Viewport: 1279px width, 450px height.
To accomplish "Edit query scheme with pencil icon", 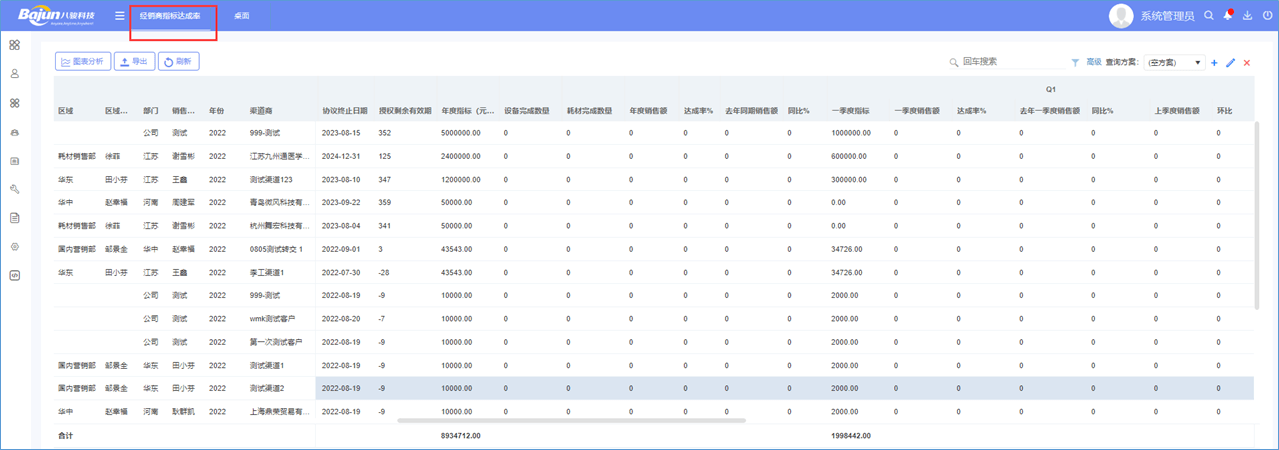I will (1230, 63).
